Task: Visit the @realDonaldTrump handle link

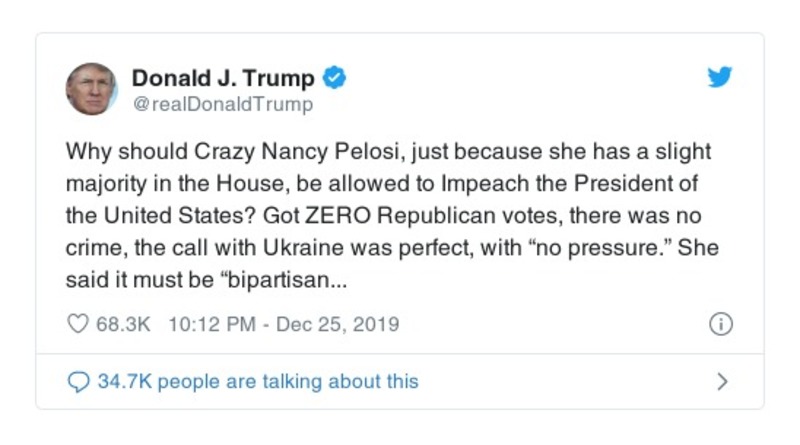Action: (x=222, y=104)
